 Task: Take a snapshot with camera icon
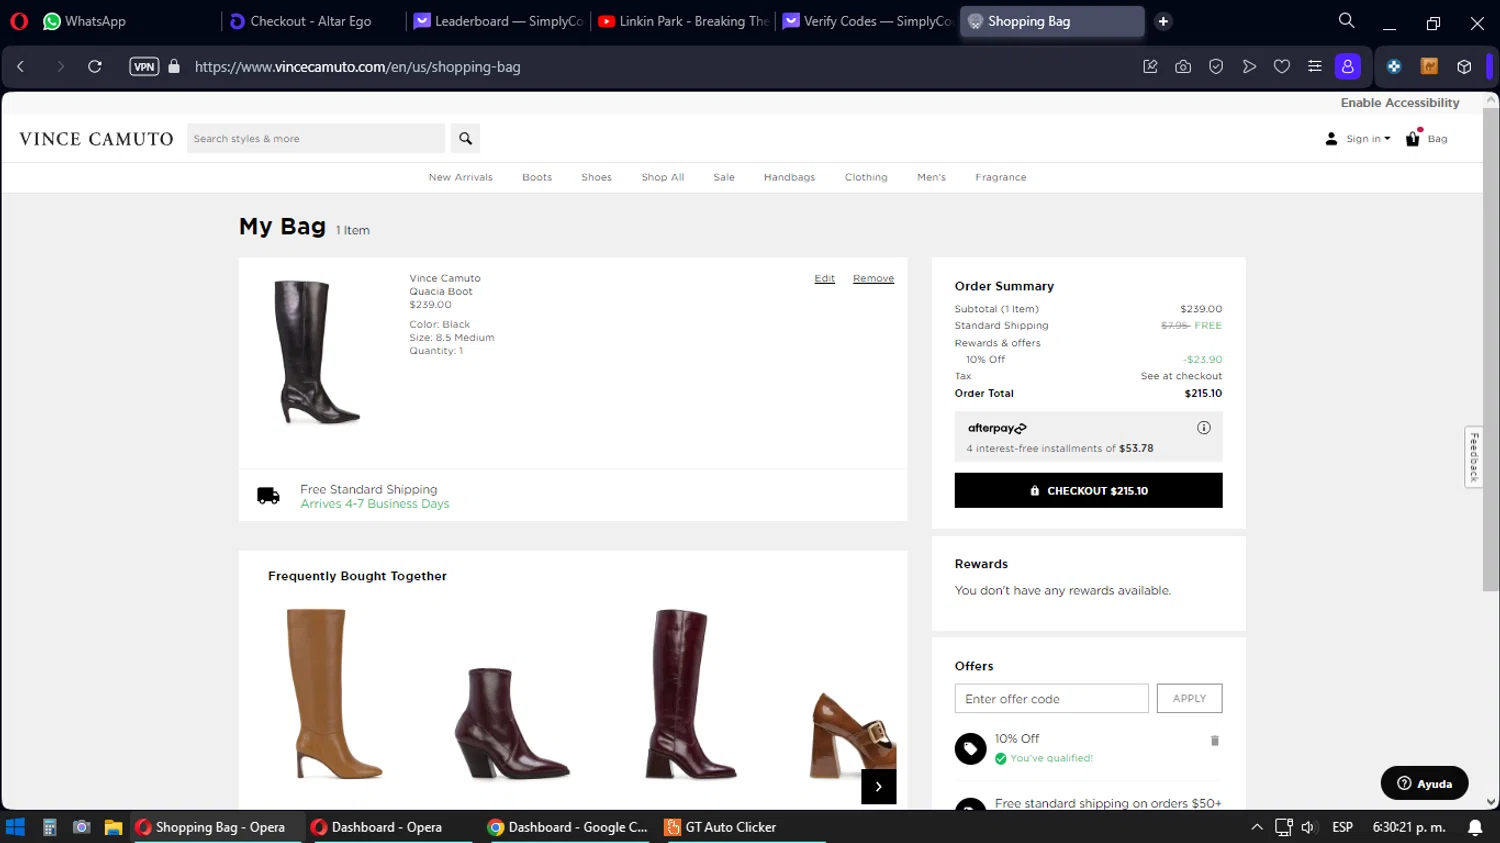[1183, 67]
